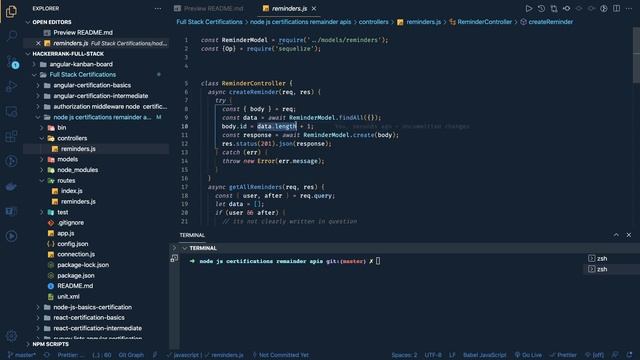Open unit.xml file in explorer
Image resolution: width=640 pixels, height=360 pixels.
click(x=68, y=297)
